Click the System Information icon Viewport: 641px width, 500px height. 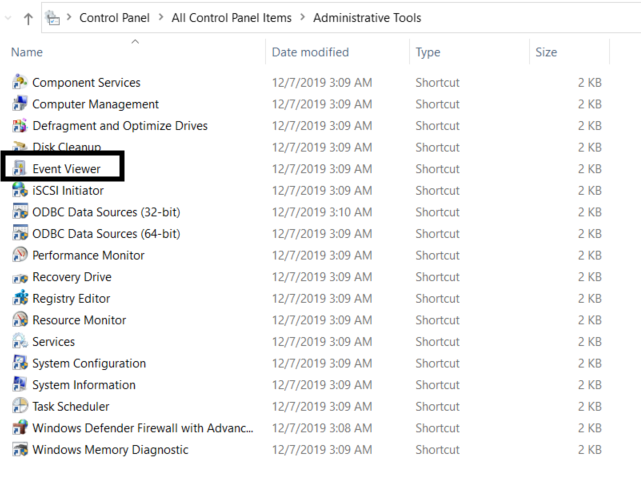click(20, 385)
